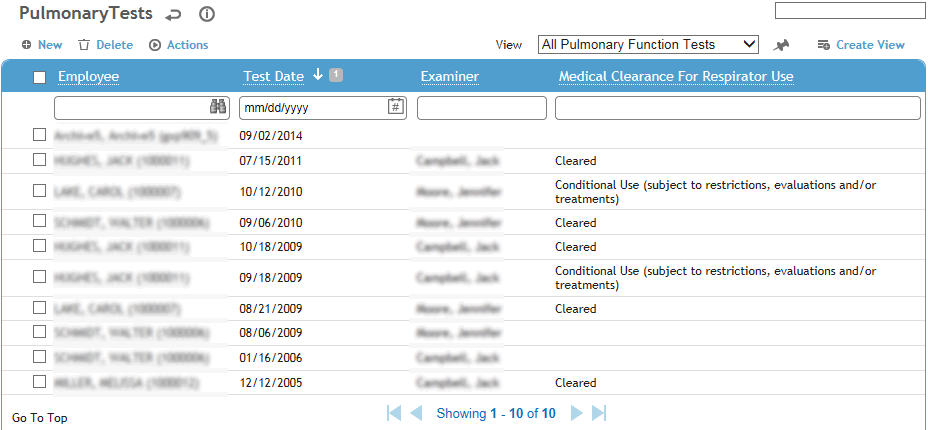The height and width of the screenshot is (430, 928).
Task: Check the row dated 07/15/2011
Action: pos(40,160)
